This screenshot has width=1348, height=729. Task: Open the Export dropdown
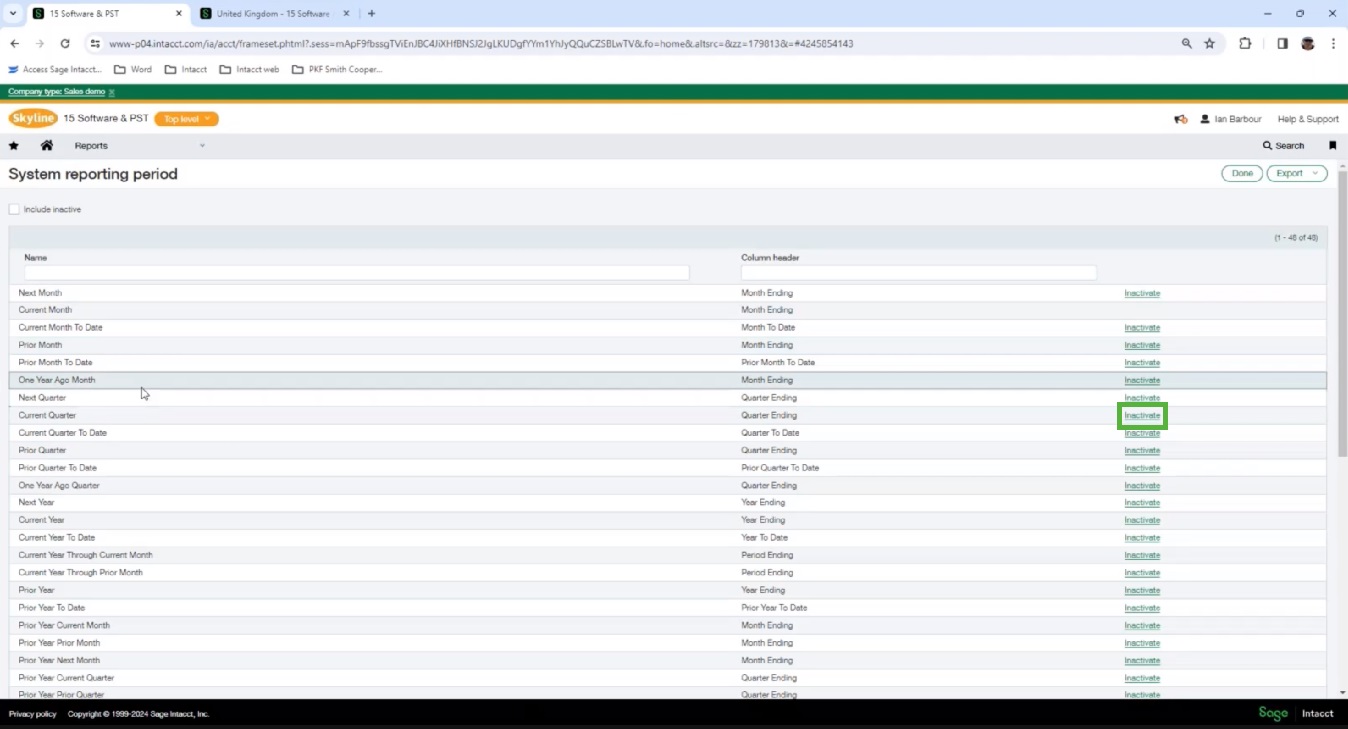[1296, 172]
